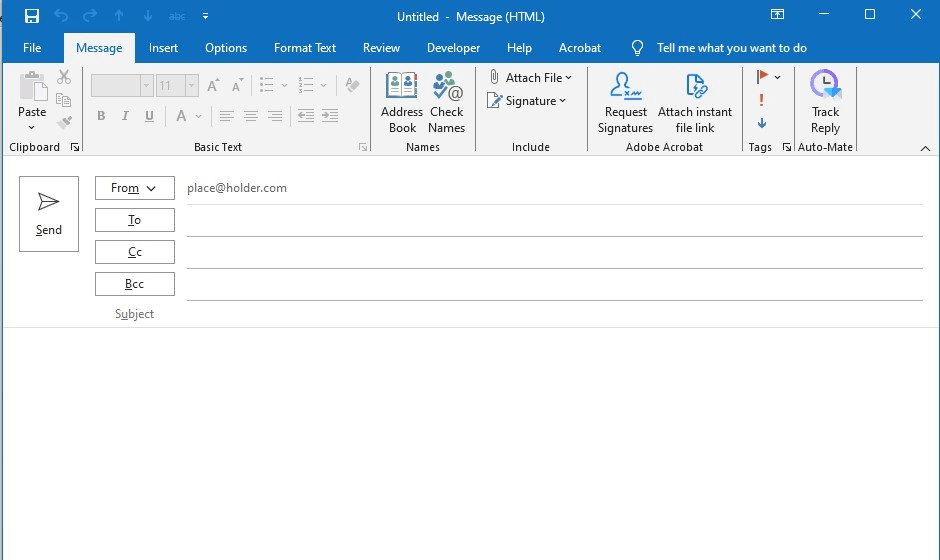Click the Bcc button
The image size is (940, 560).
click(134, 284)
